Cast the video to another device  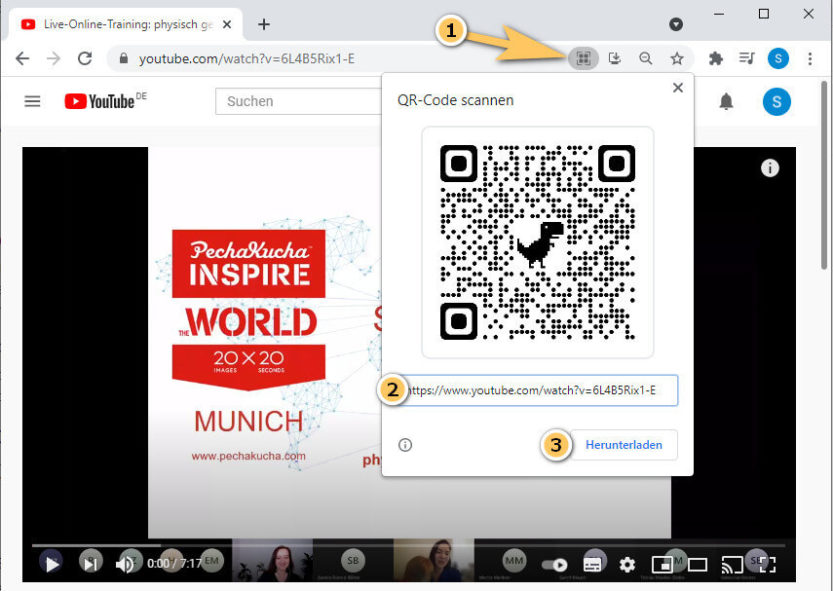[x=730, y=564]
